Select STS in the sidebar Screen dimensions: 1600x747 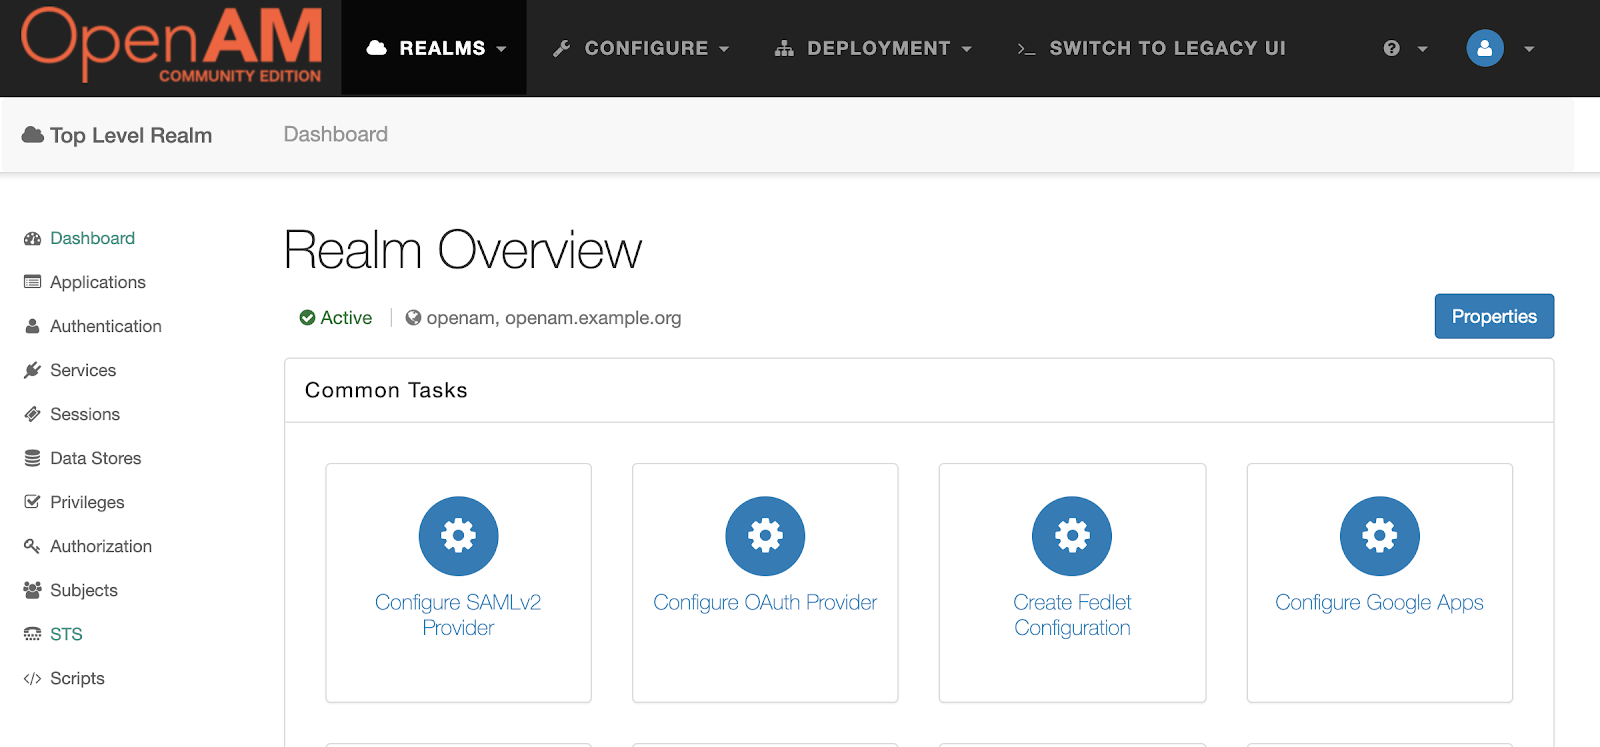pyautogui.click(x=66, y=634)
